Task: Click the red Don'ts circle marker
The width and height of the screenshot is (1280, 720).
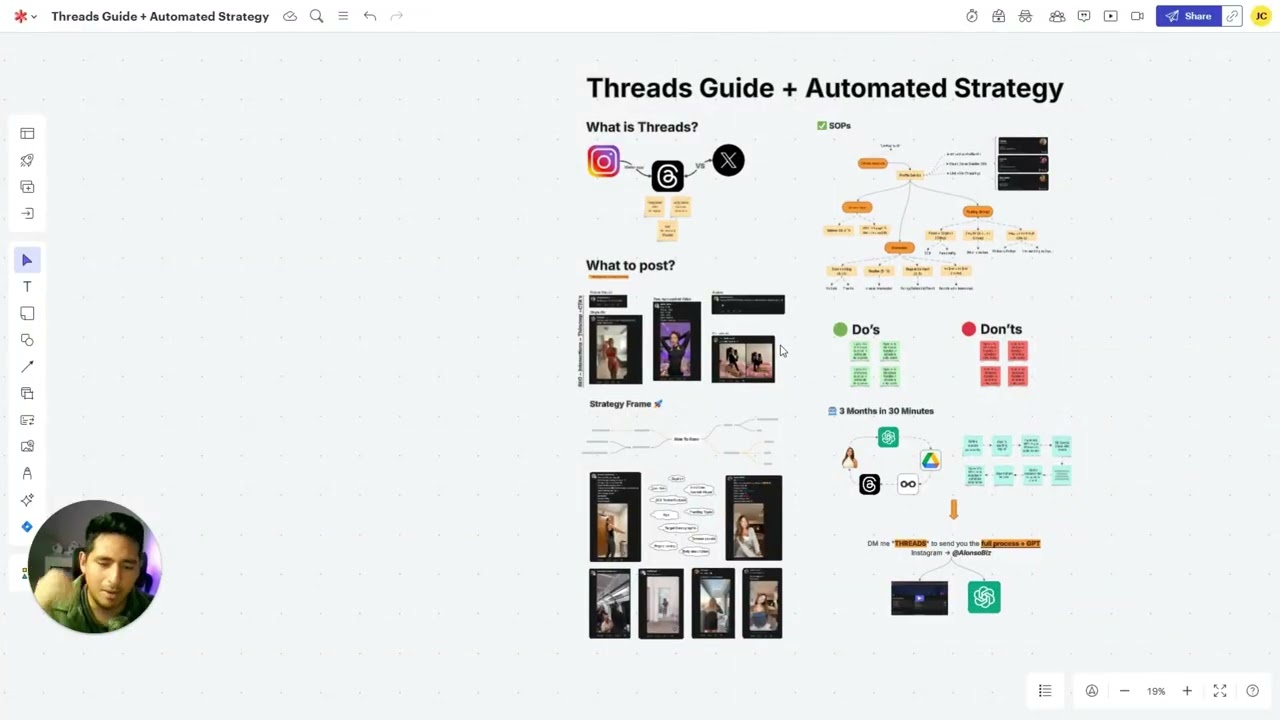Action: (968, 329)
